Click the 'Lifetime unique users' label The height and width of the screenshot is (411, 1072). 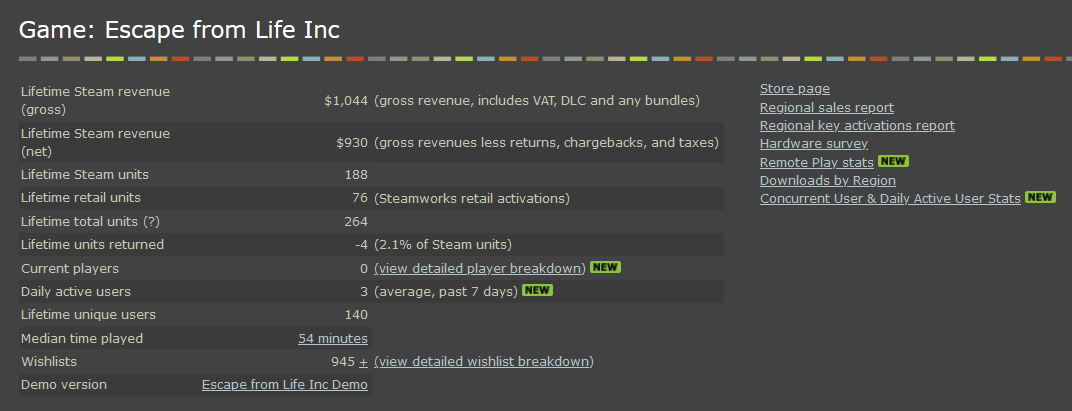click(x=88, y=315)
